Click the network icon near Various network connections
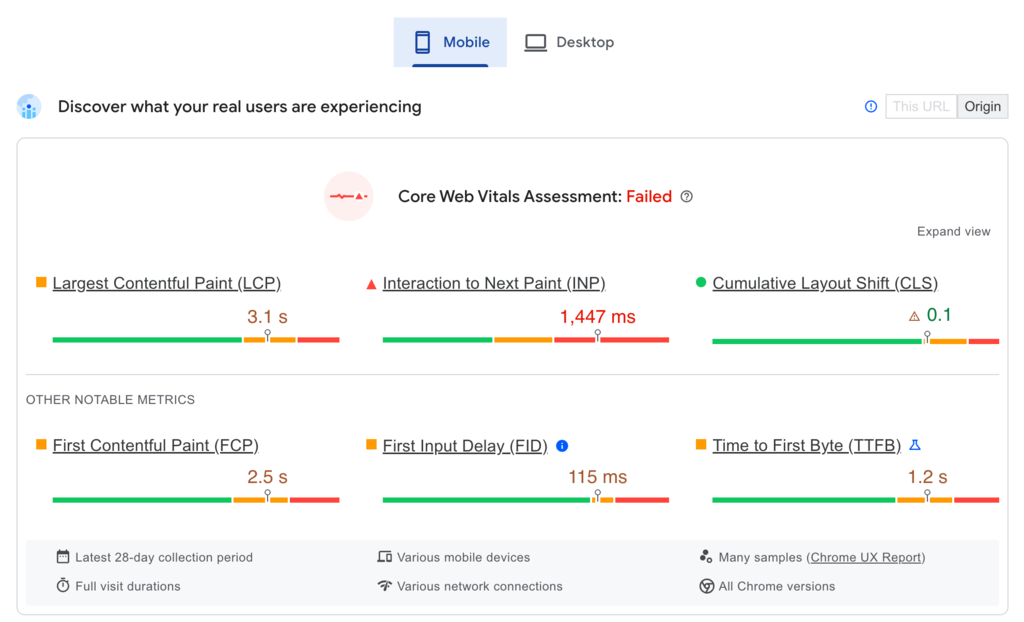 point(385,586)
